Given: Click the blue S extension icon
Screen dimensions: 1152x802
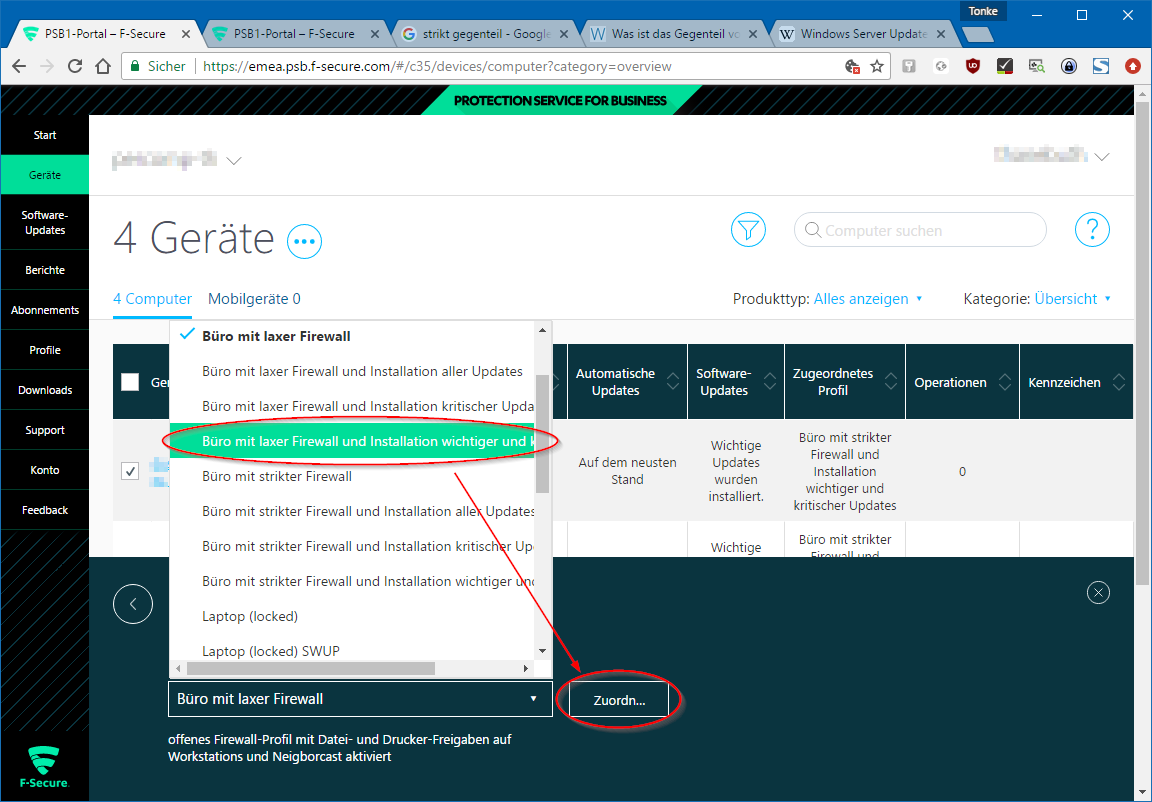Looking at the screenshot, I should click(1101, 66).
